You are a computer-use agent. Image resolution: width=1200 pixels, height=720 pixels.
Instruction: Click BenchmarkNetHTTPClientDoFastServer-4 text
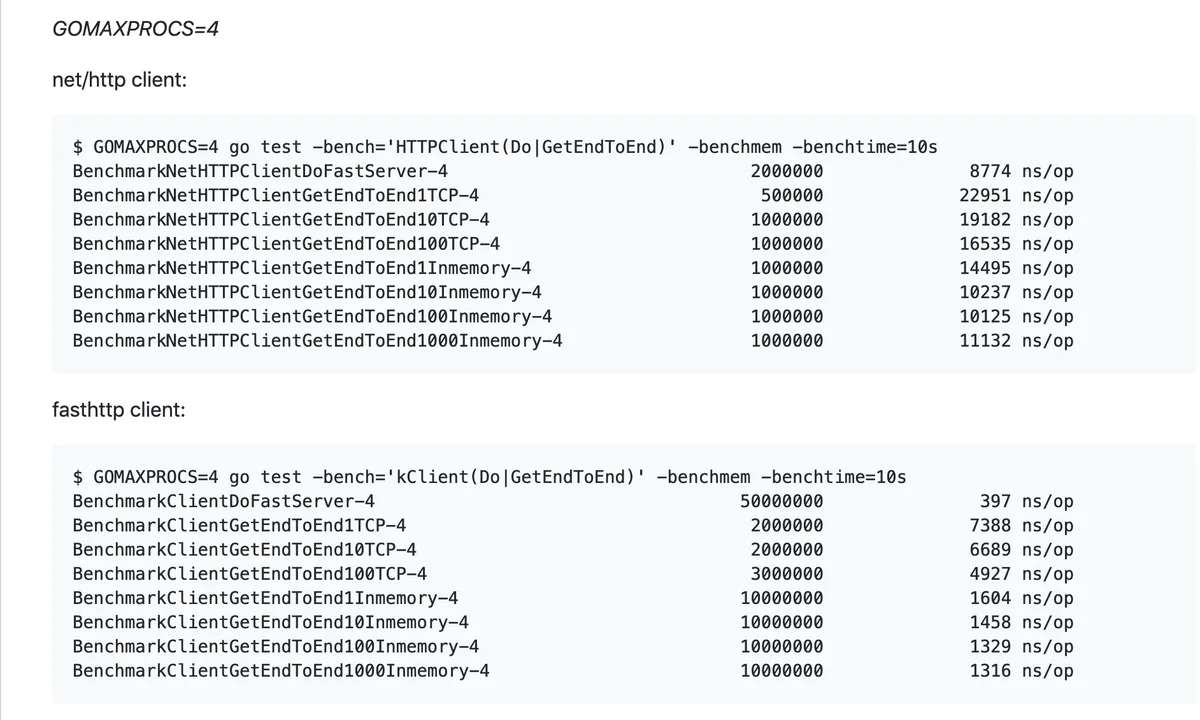click(x=260, y=171)
